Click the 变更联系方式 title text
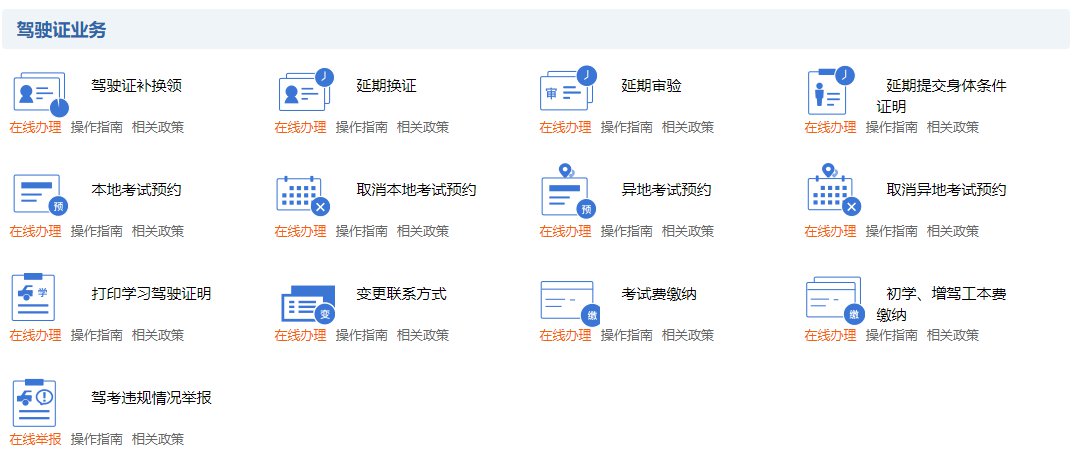The height and width of the screenshot is (466, 1078). click(x=401, y=294)
